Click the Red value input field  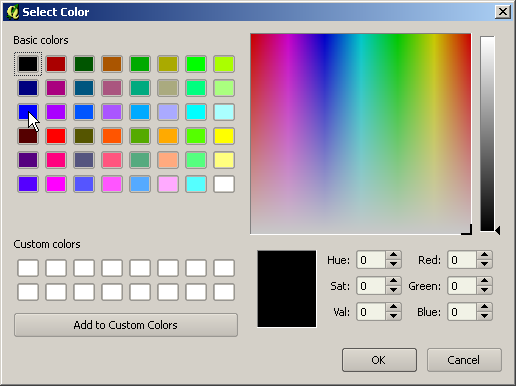pos(462,260)
